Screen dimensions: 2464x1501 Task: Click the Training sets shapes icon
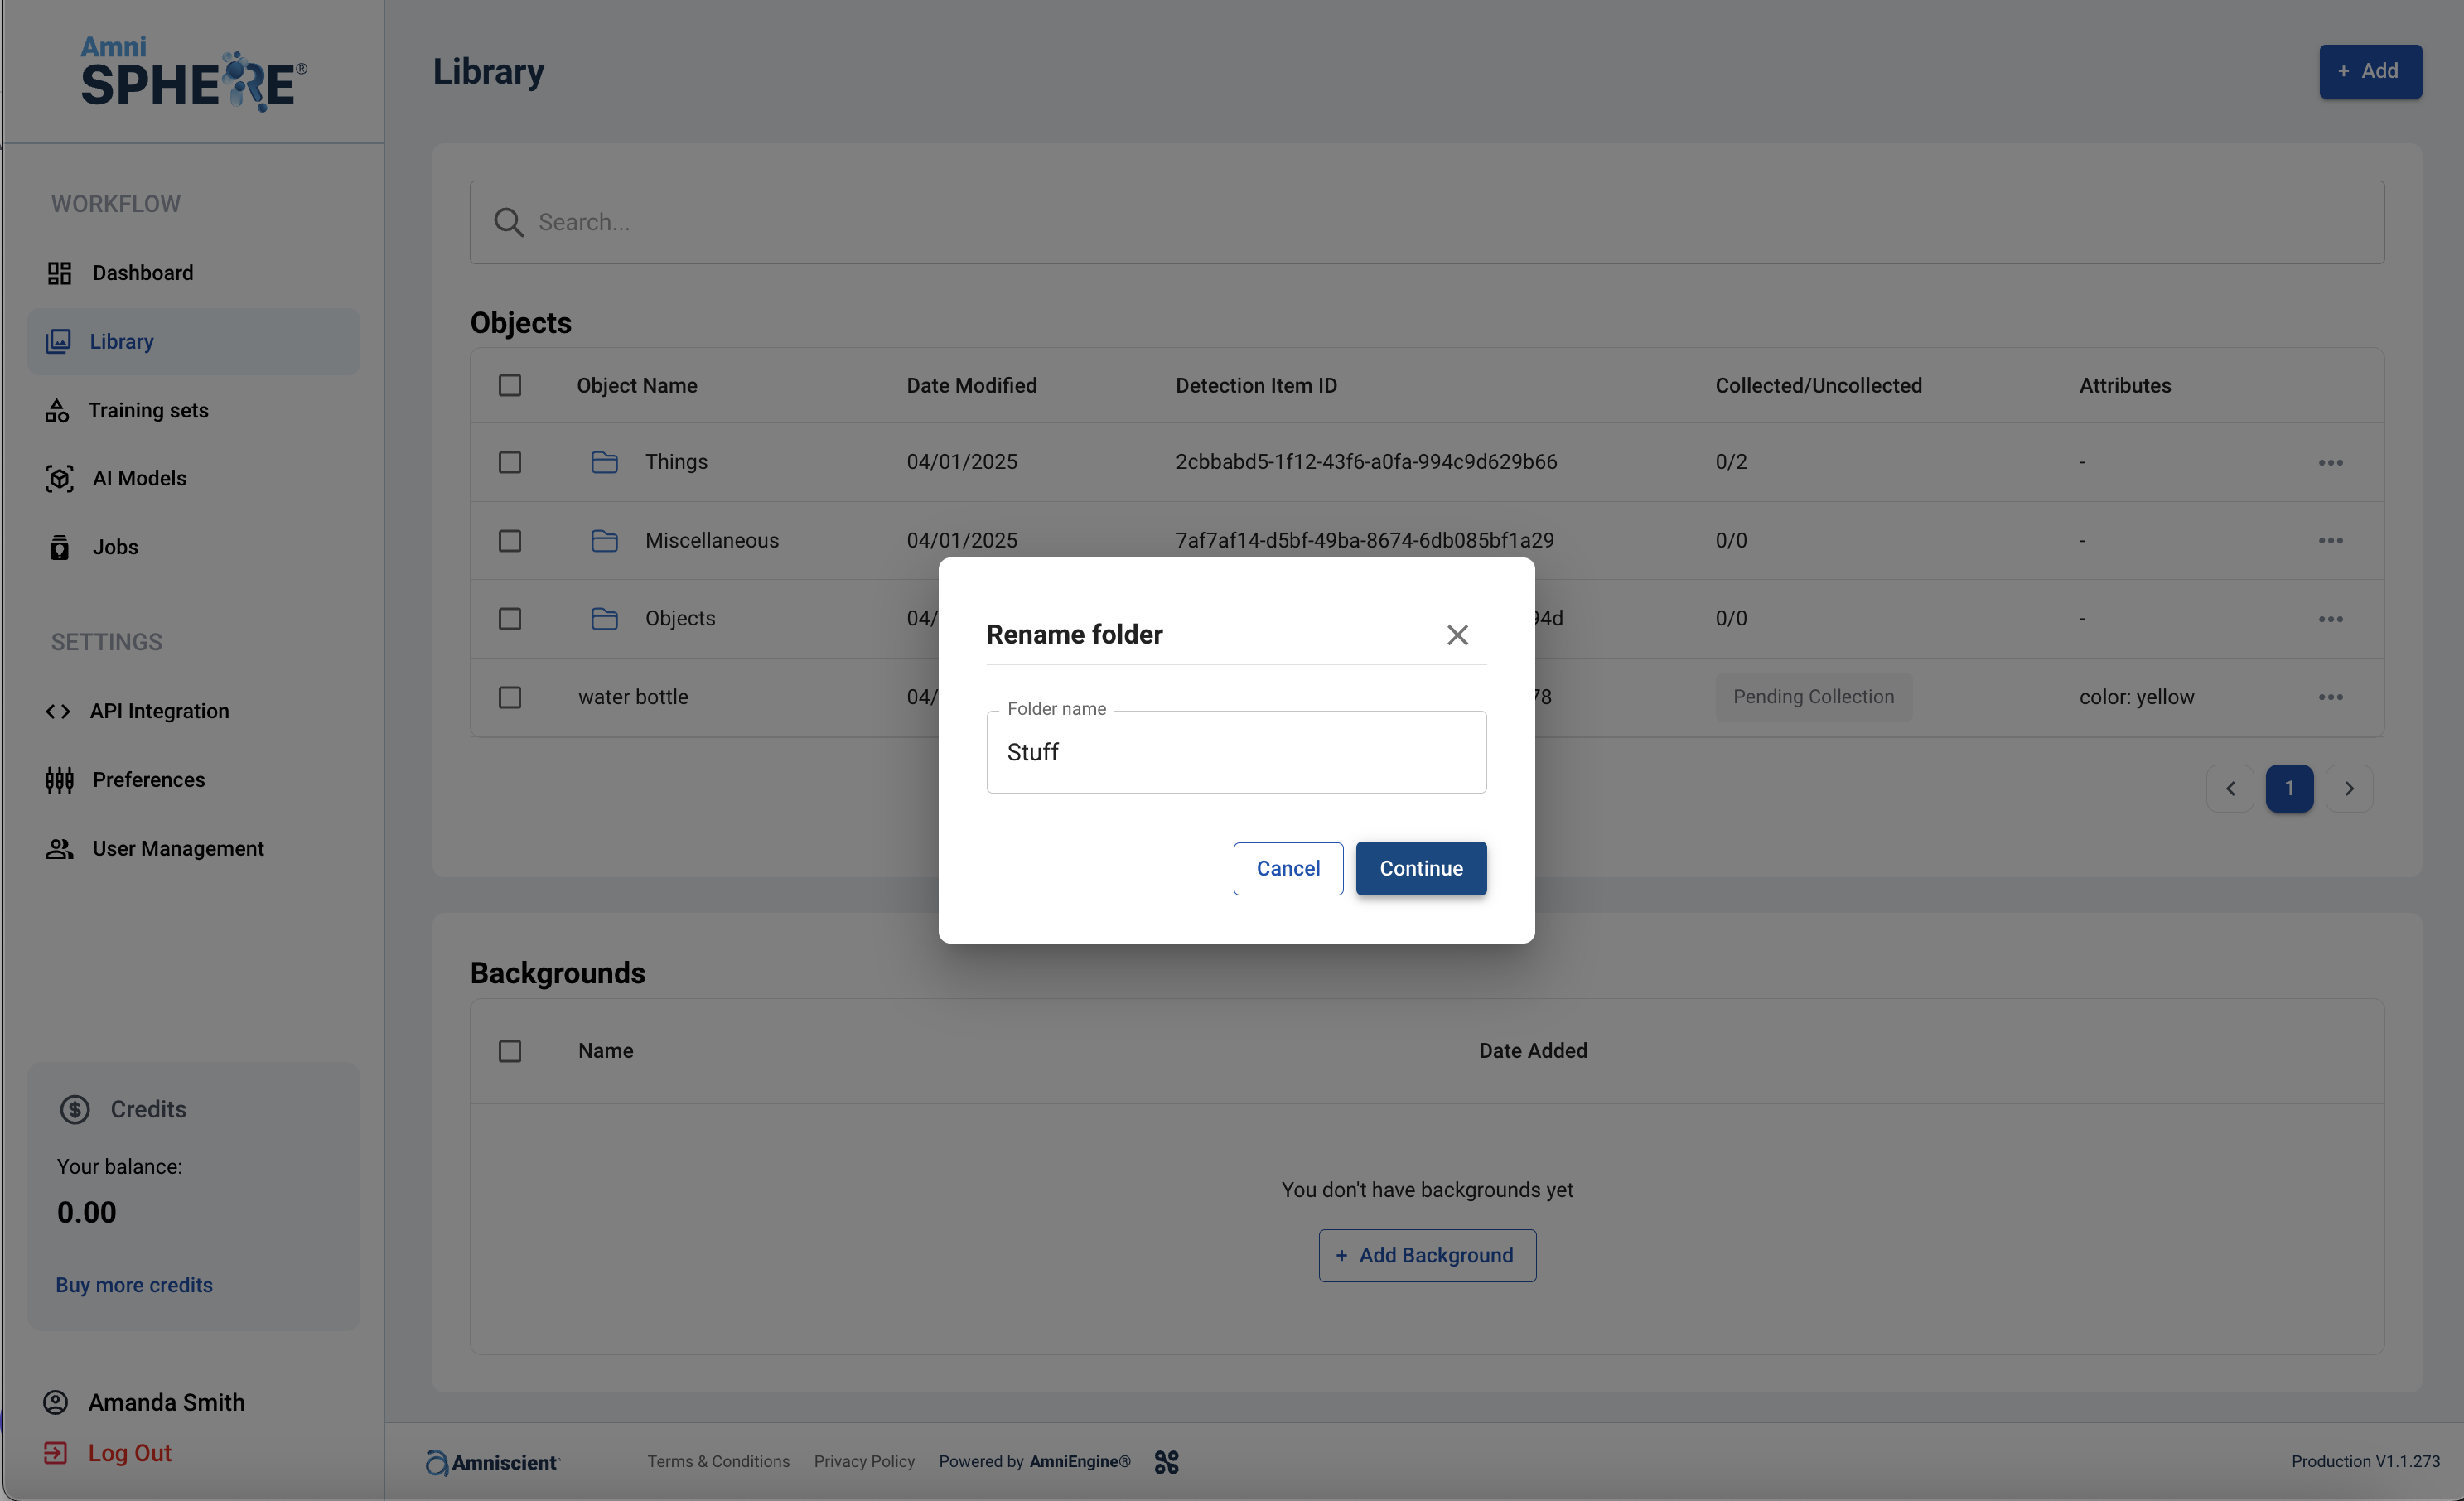coord(57,411)
